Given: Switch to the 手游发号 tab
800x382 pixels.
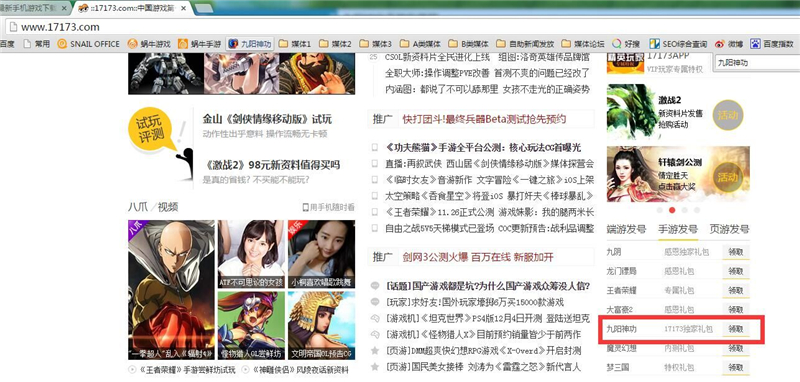Looking at the screenshot, I should pyautogui.click(x=678, y=229).
